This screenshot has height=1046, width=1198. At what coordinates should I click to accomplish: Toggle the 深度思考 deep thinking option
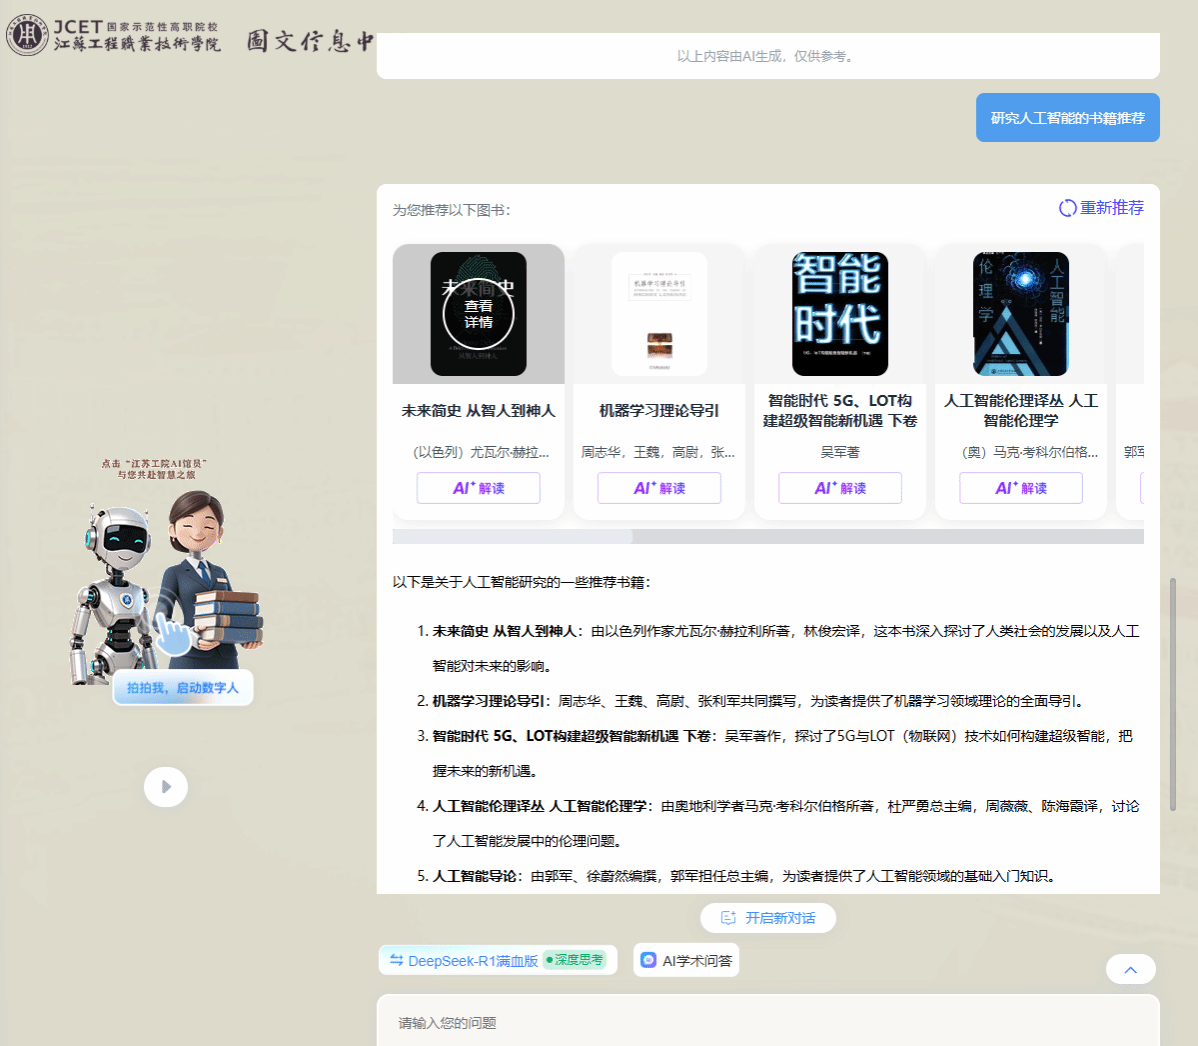pyautogui.click(x=575, y=960)
